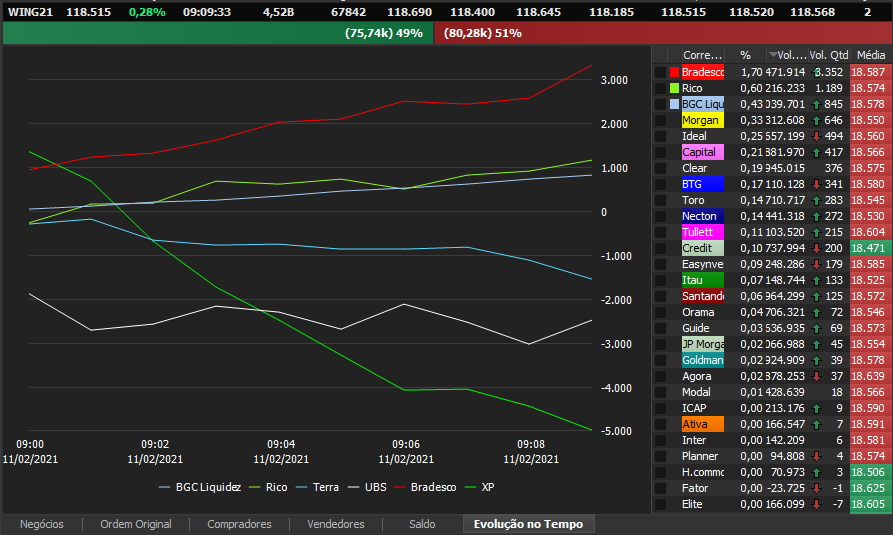Sort by the Corretora column header
893x535 pixels.
(x=702, y=55)
